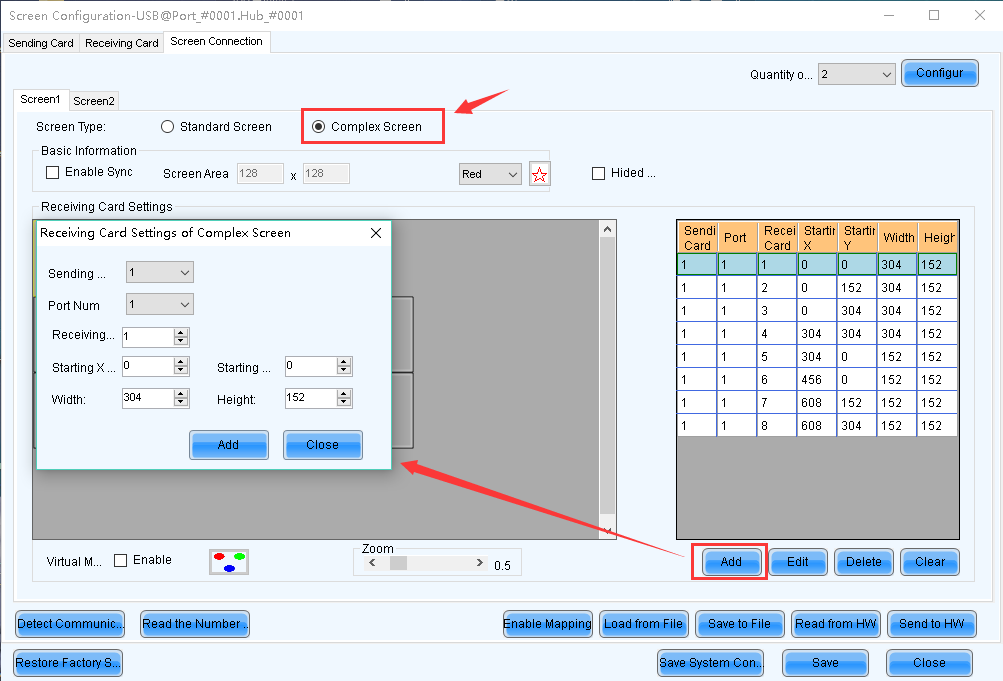Open the Red color dropdown
1003x681 pixels.
point(490,174)
